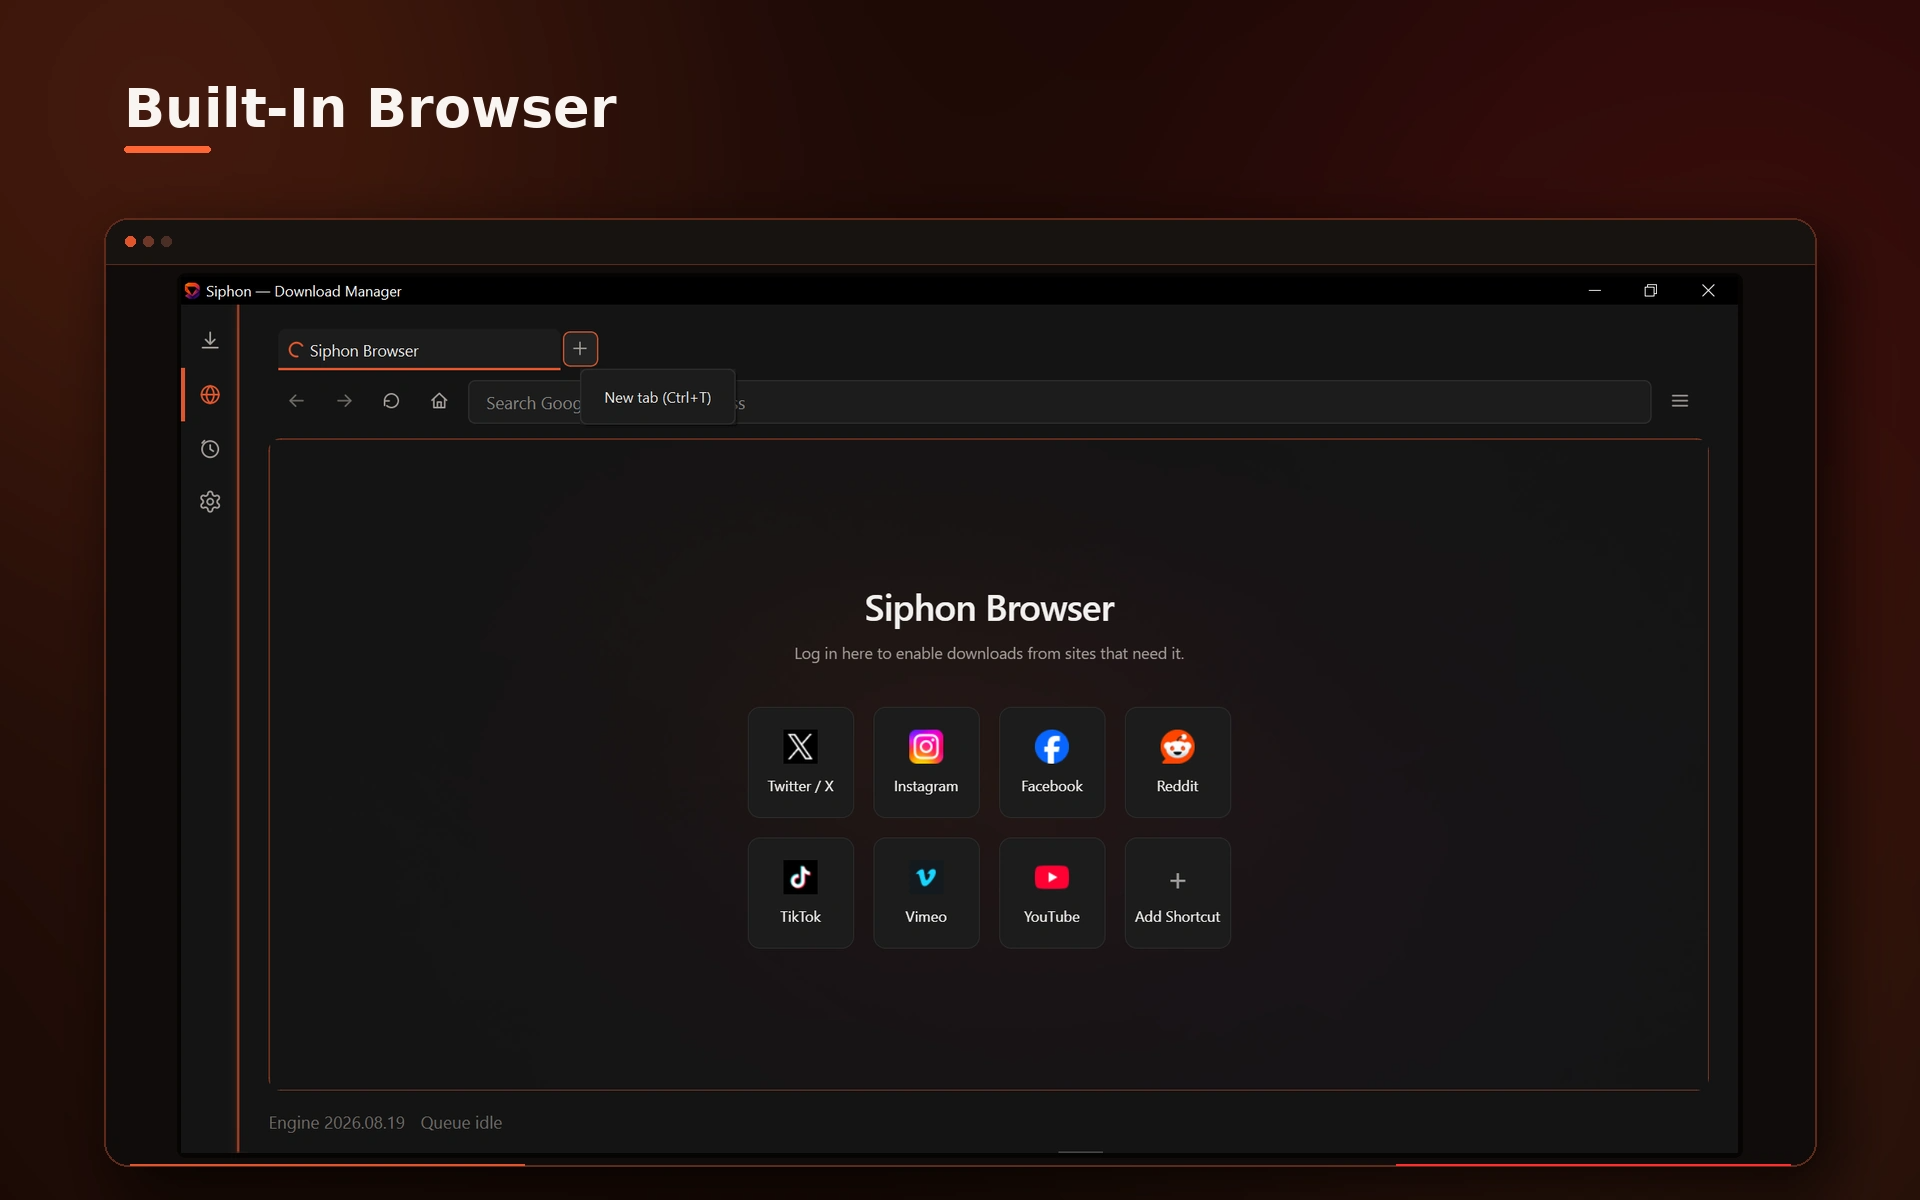This screenshot has height=1200, width=1920.
Task: Click the new tab plus button
Action: pyautogui.click(x=580, y=349)
